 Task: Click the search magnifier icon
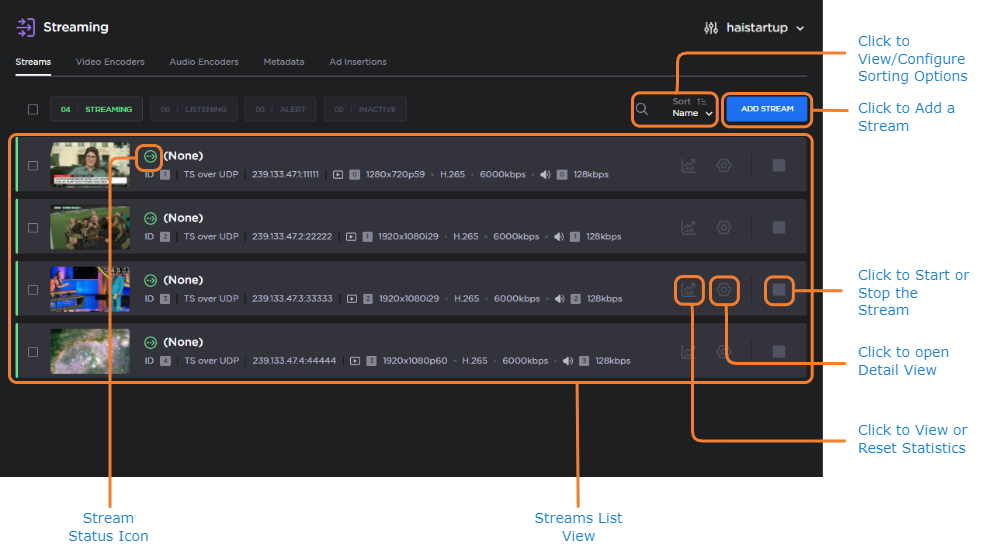point(642,109)
